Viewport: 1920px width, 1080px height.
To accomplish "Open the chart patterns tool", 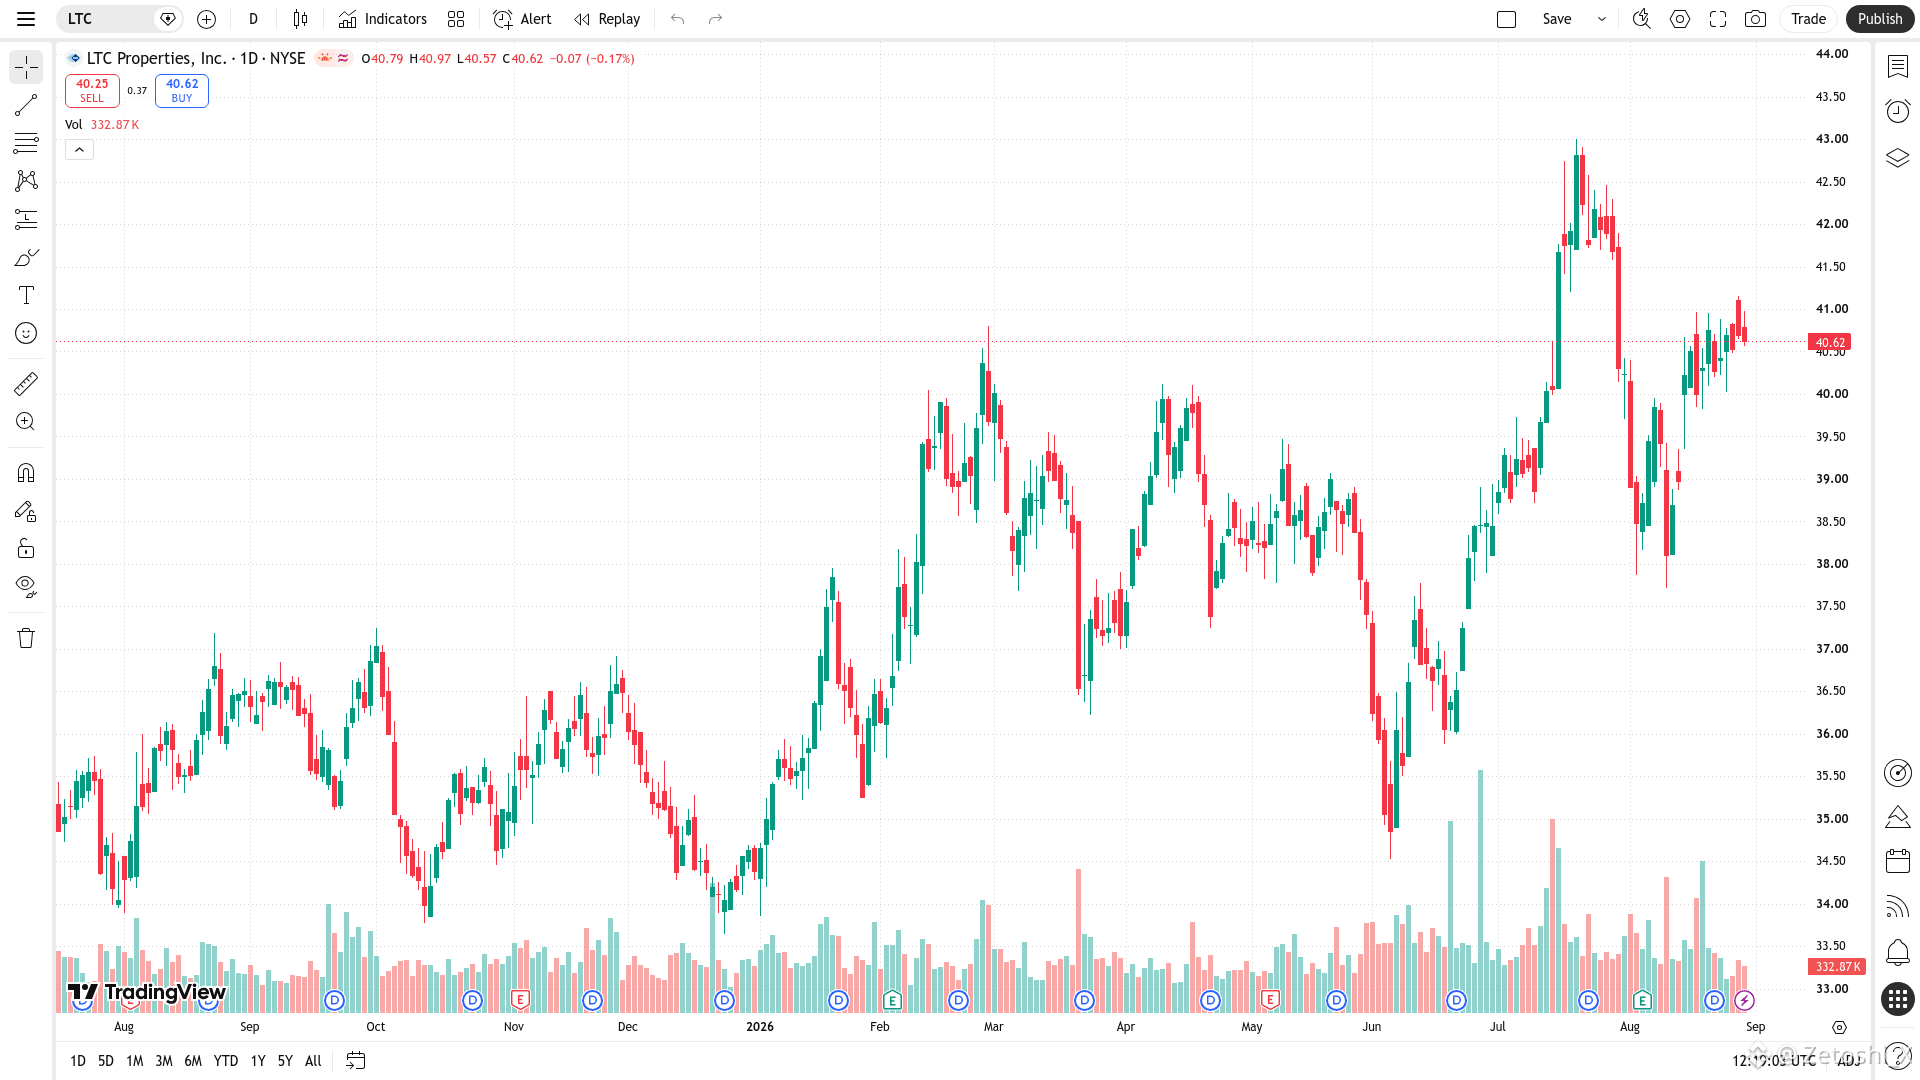I will 26,181.
